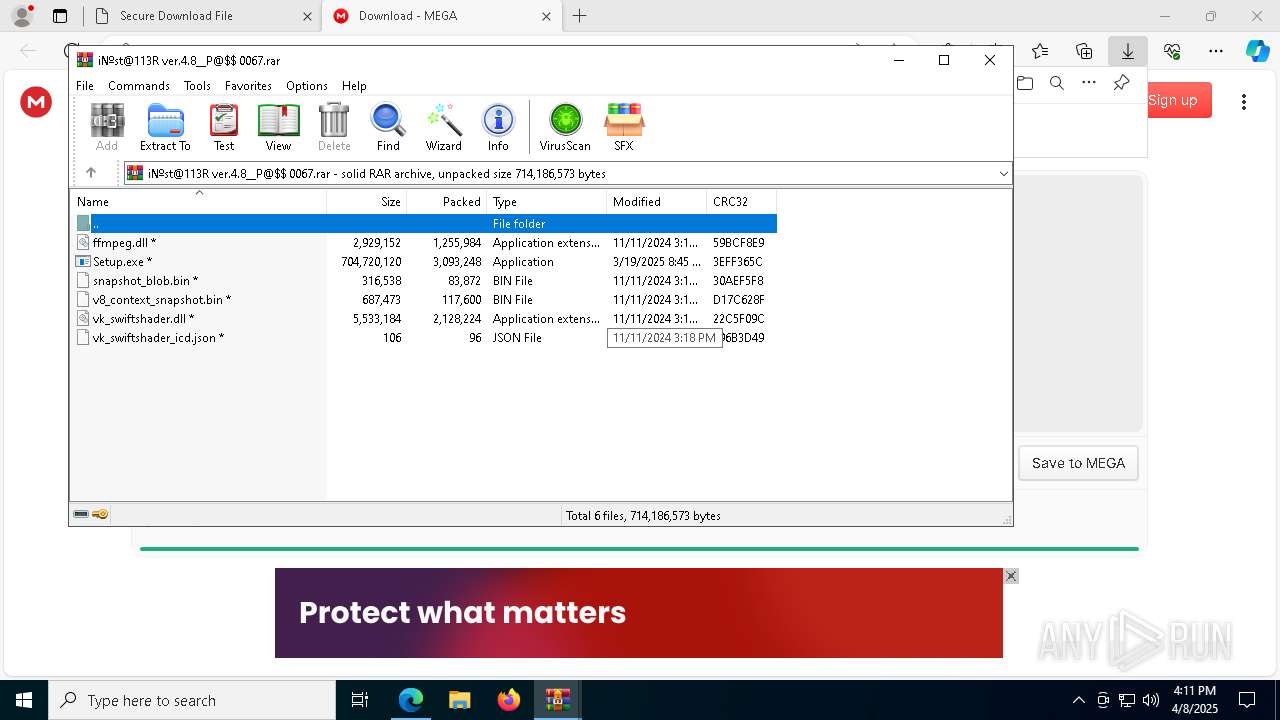Viewport: 1280px width, 720px height.
Task: Open the volume control in tray
Action: click(1151, 700)
